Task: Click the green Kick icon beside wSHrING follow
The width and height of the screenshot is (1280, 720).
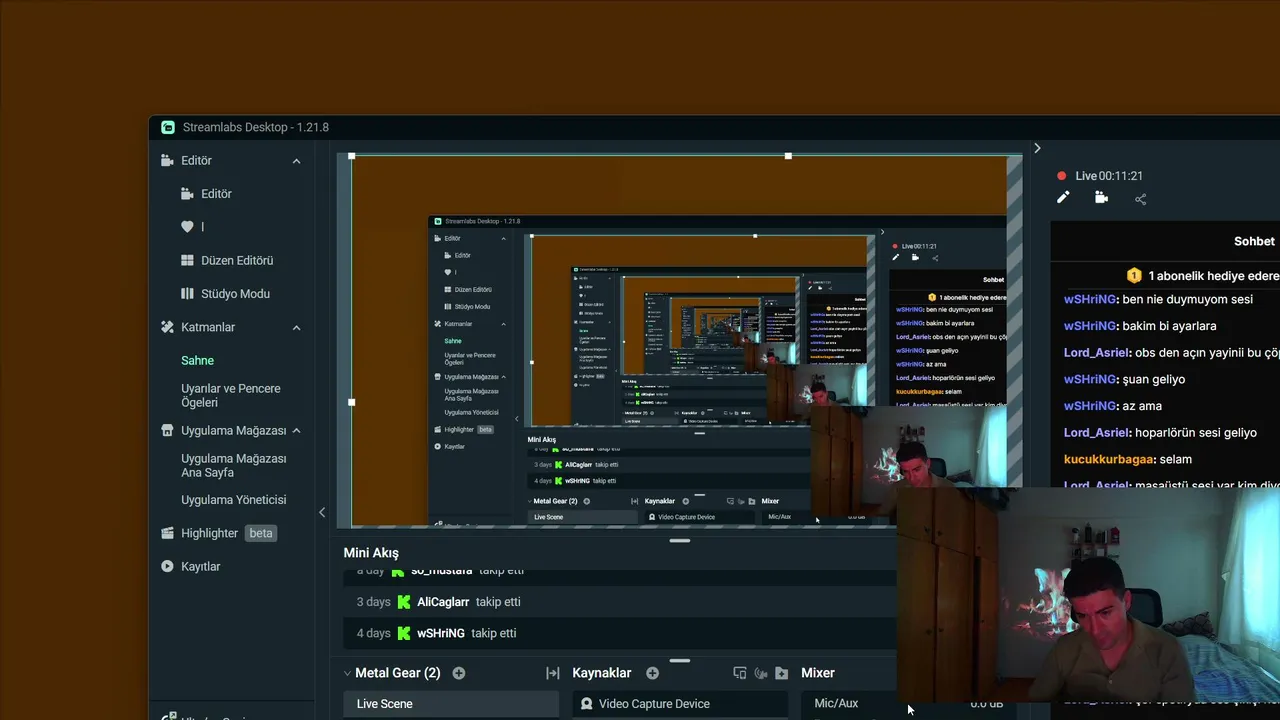Action: pos(404,633)
